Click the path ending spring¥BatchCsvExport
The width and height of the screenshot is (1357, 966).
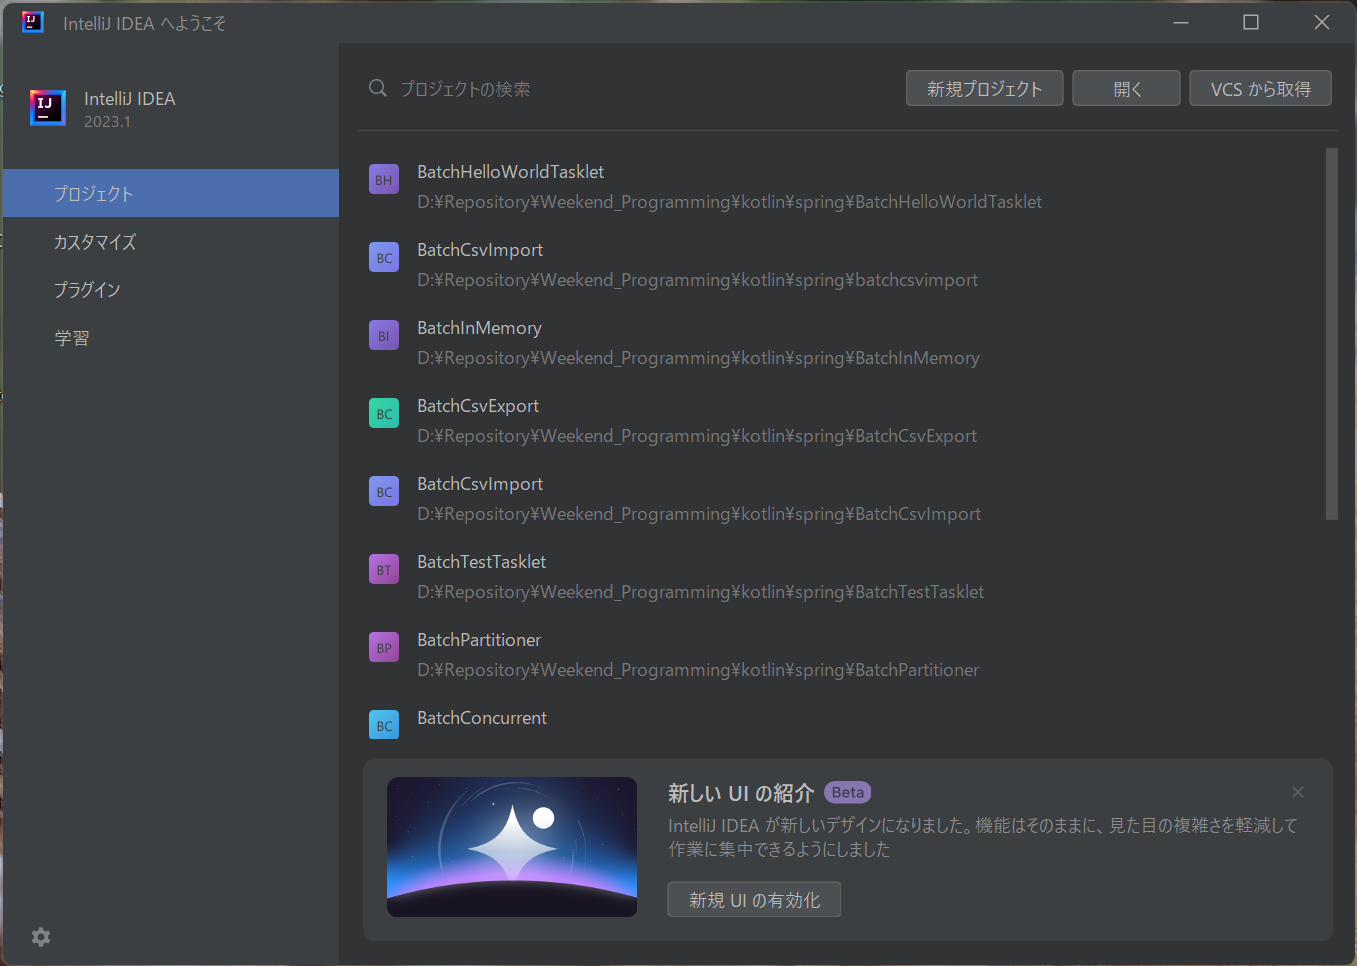[x=697, y=436]
